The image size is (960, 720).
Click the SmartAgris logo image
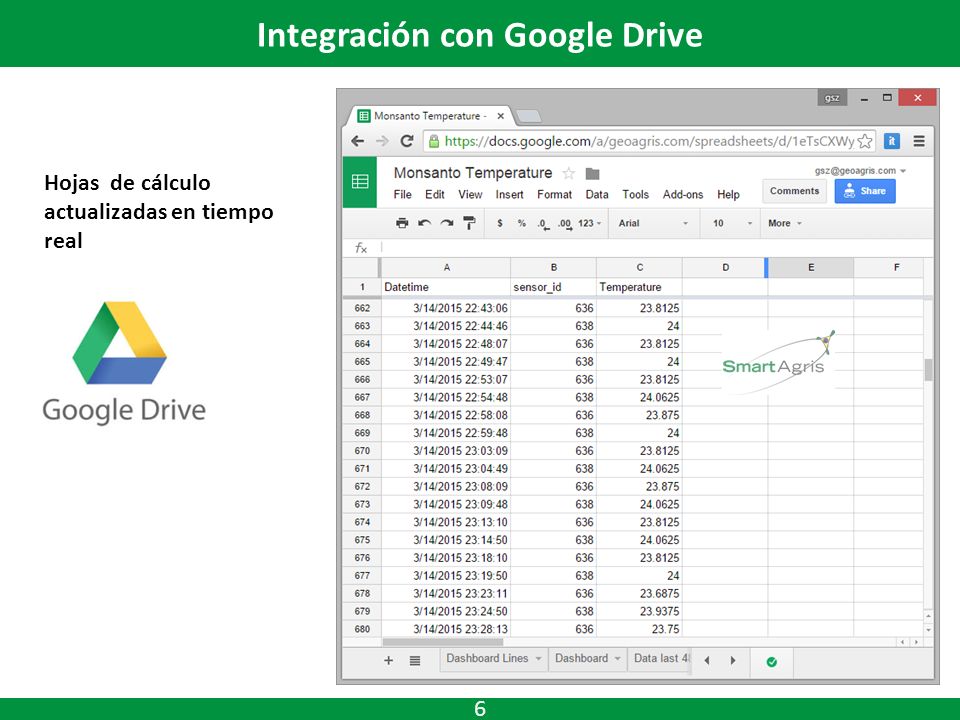pyautogui.click(x=778, y=362)
